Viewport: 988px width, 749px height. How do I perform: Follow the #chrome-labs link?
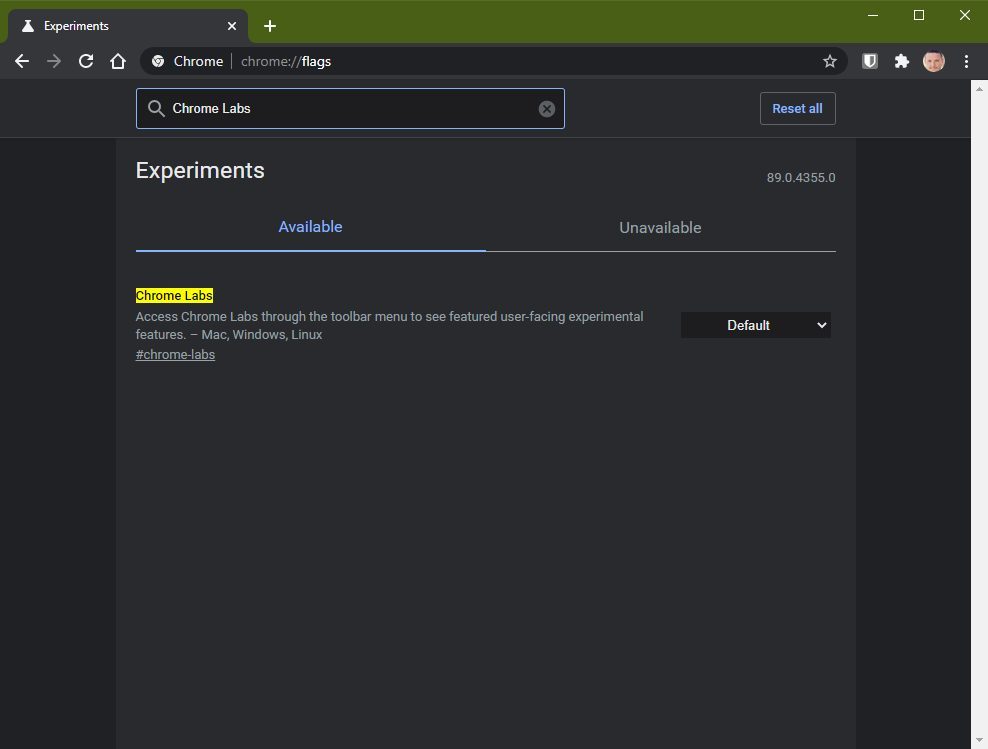175,355
